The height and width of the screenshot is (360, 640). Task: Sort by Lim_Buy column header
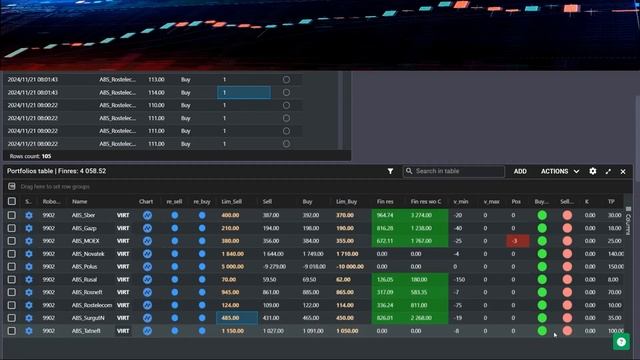pos(347,202)
